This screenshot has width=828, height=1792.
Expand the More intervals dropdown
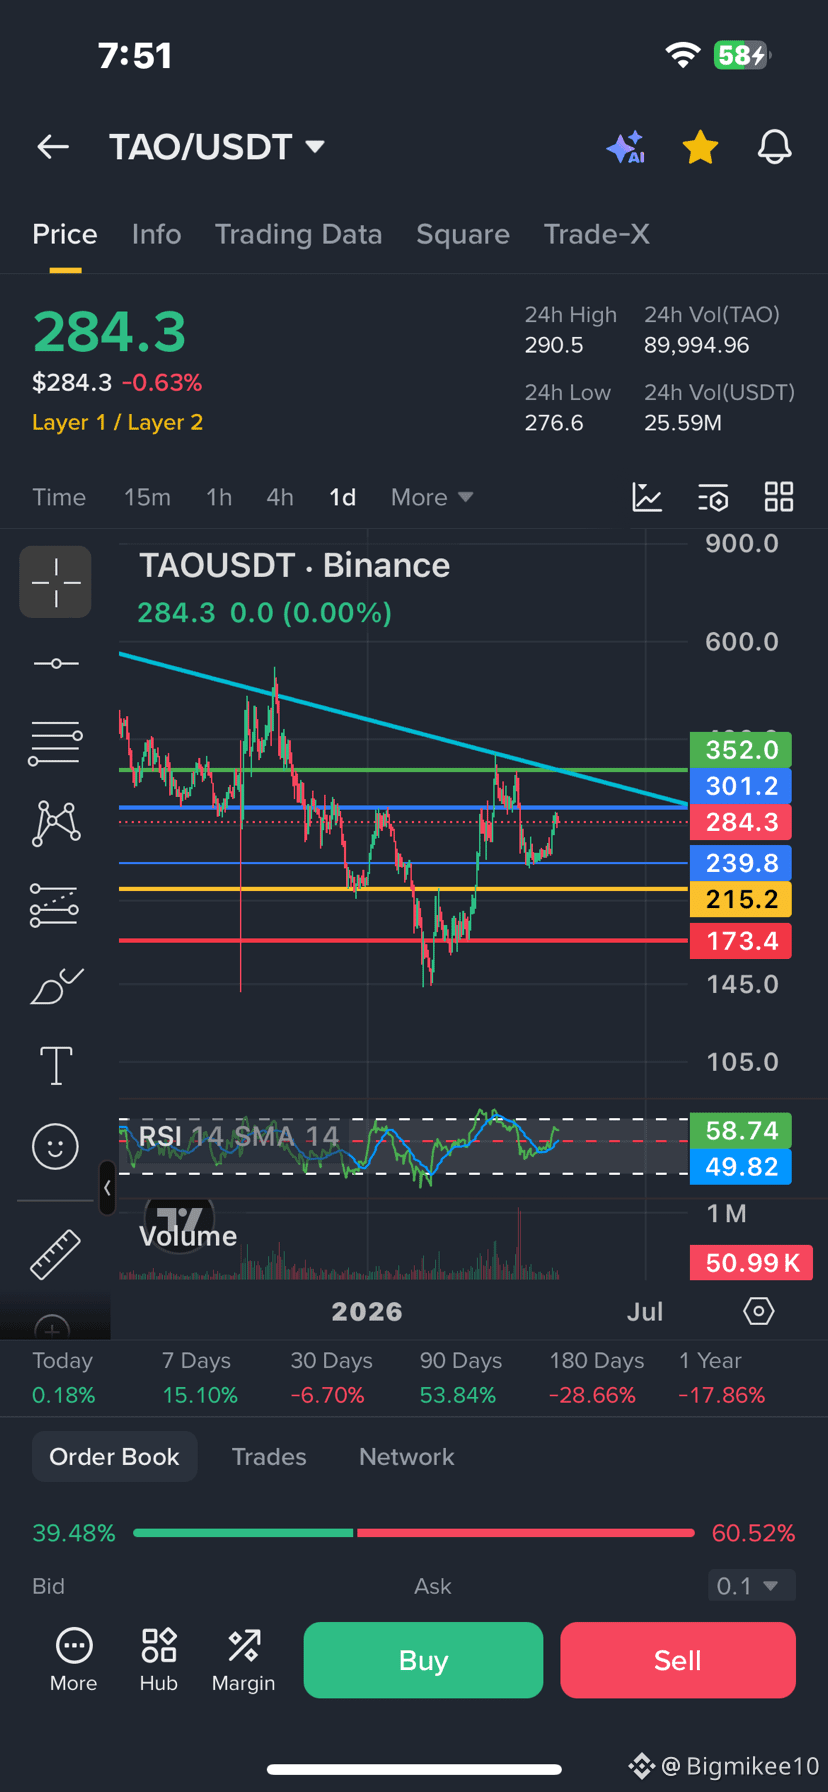432,497
